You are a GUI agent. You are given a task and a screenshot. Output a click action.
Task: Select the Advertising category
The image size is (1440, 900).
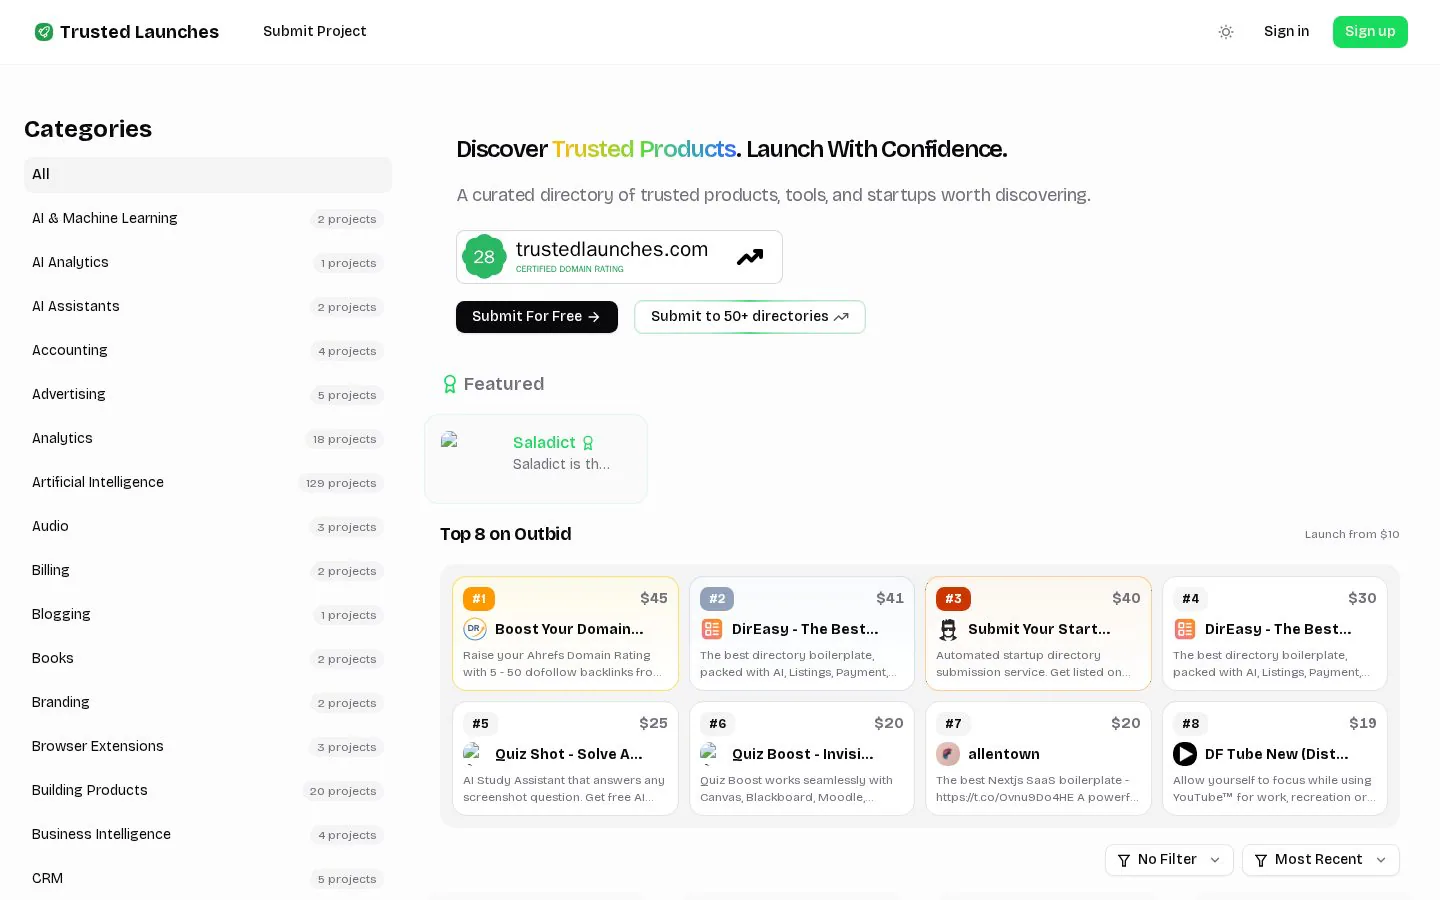208,394
